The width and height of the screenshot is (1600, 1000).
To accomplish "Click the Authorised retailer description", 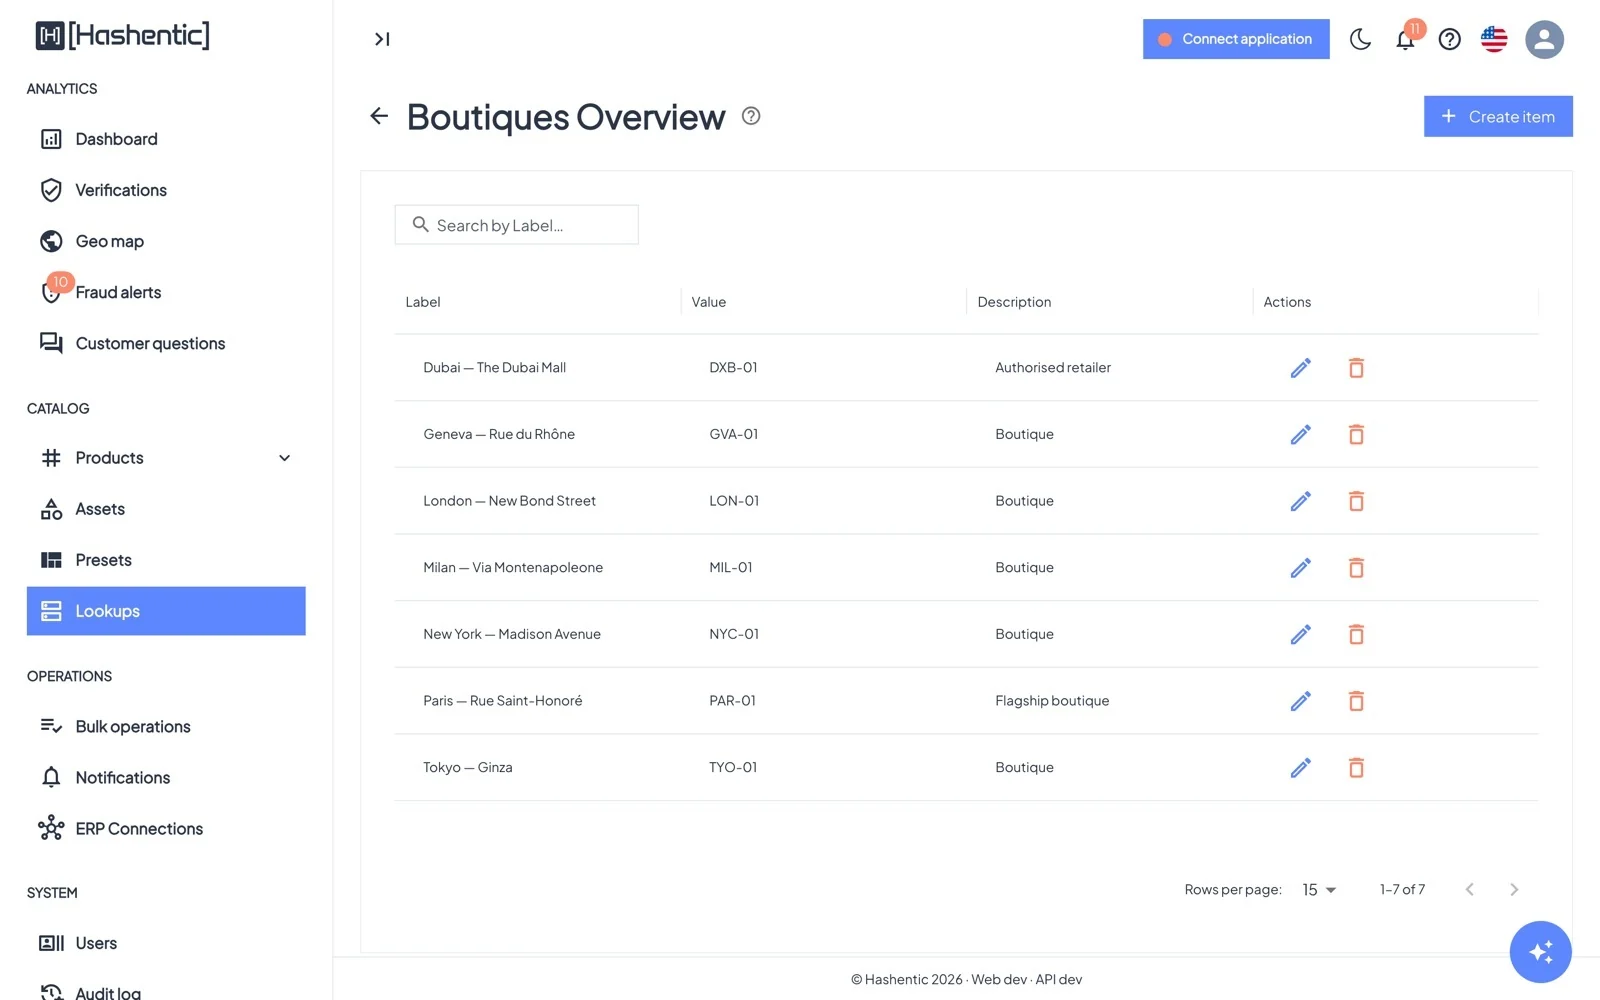I will tap(1053, 368).
